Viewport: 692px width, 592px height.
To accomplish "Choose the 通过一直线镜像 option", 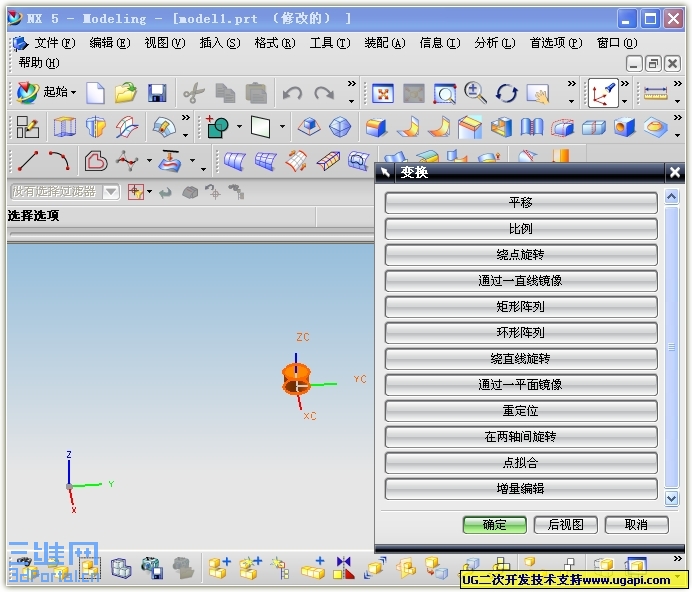I will 521,281.
